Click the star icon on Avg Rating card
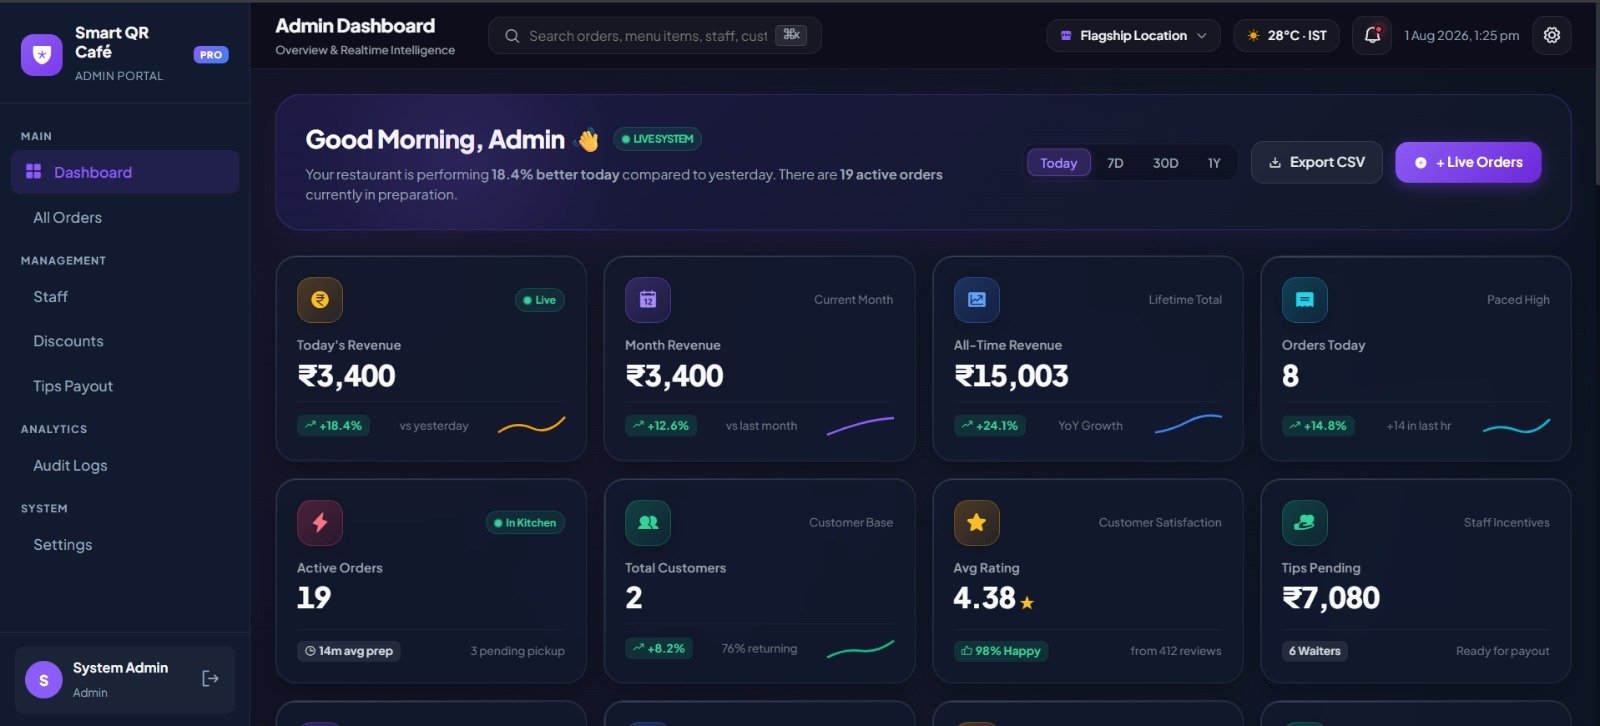This screenshot has height=726, width=1600. tap(977, 523)
